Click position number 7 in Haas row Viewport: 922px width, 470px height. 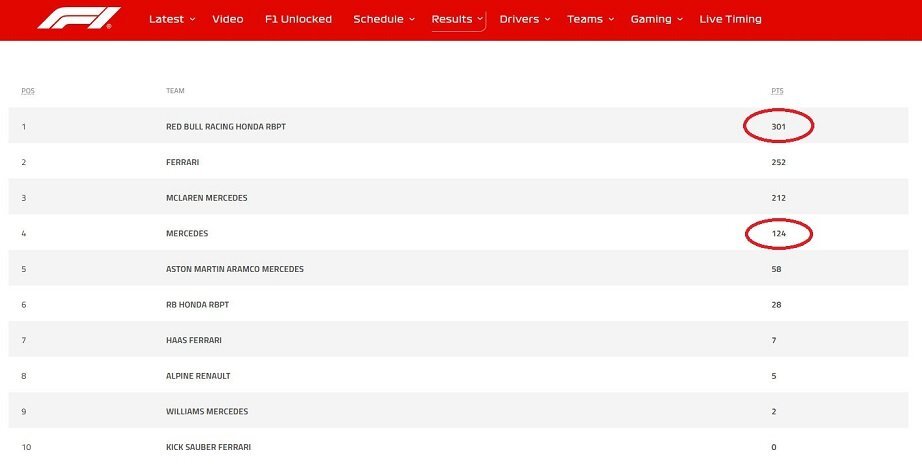[x=24, y=340]
